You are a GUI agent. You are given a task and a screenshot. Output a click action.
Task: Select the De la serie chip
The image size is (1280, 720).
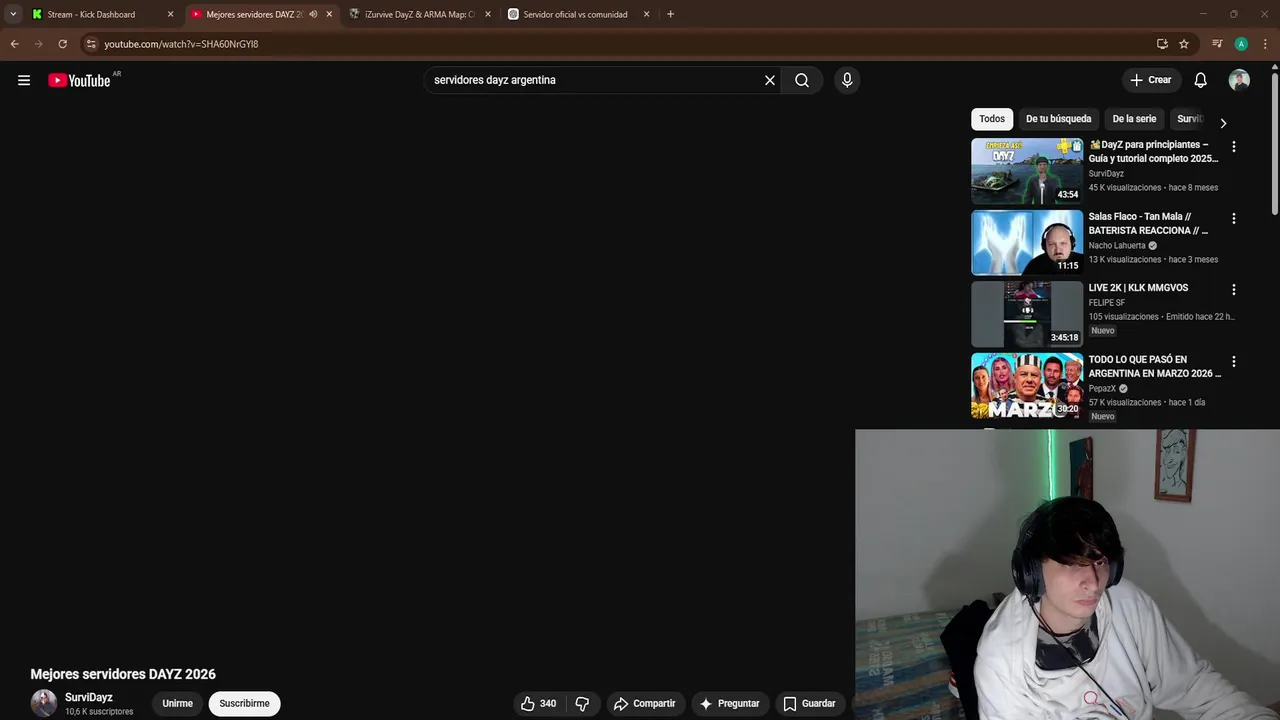(1134, 119)
